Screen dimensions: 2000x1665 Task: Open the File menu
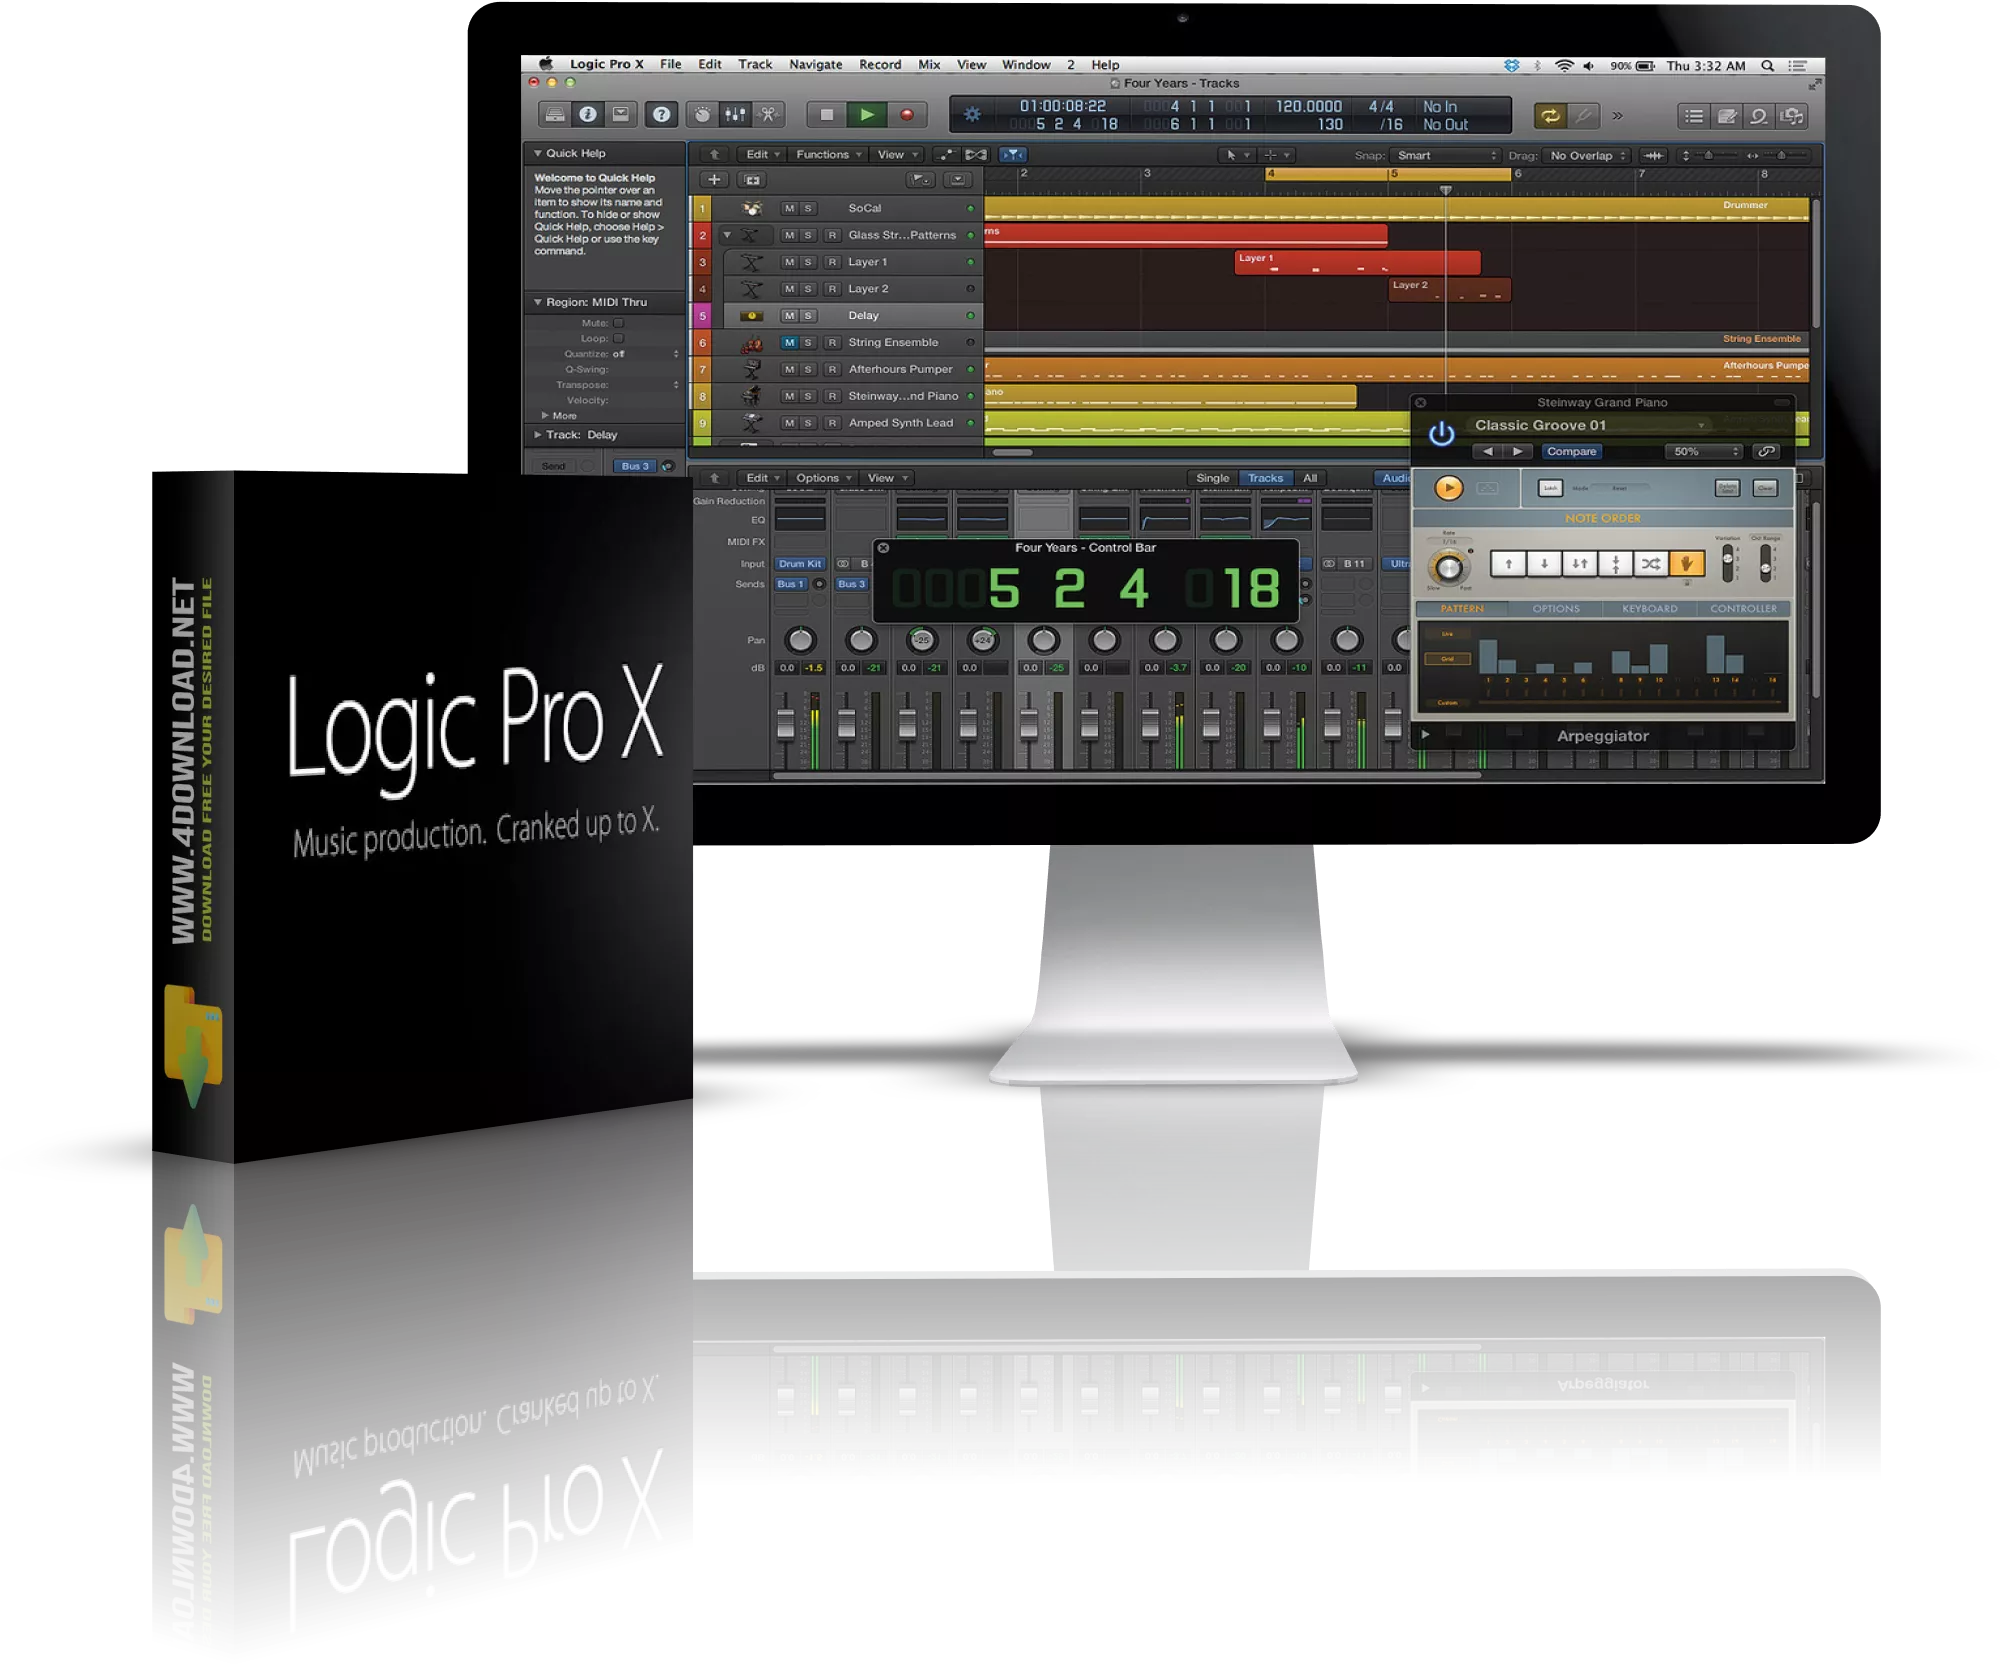point(670,65)
